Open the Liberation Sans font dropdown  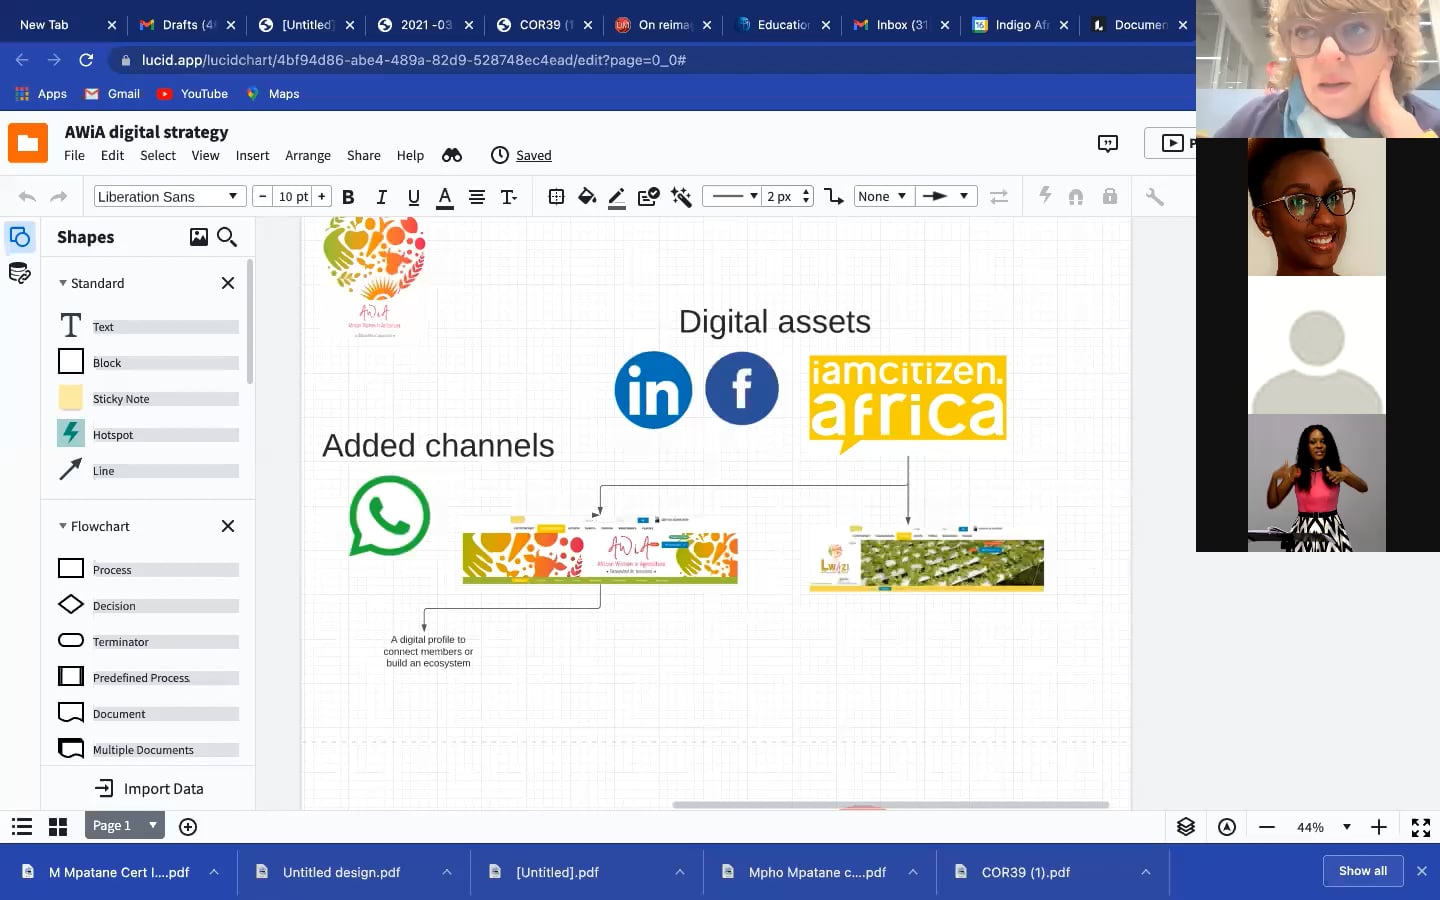(169, 197)
